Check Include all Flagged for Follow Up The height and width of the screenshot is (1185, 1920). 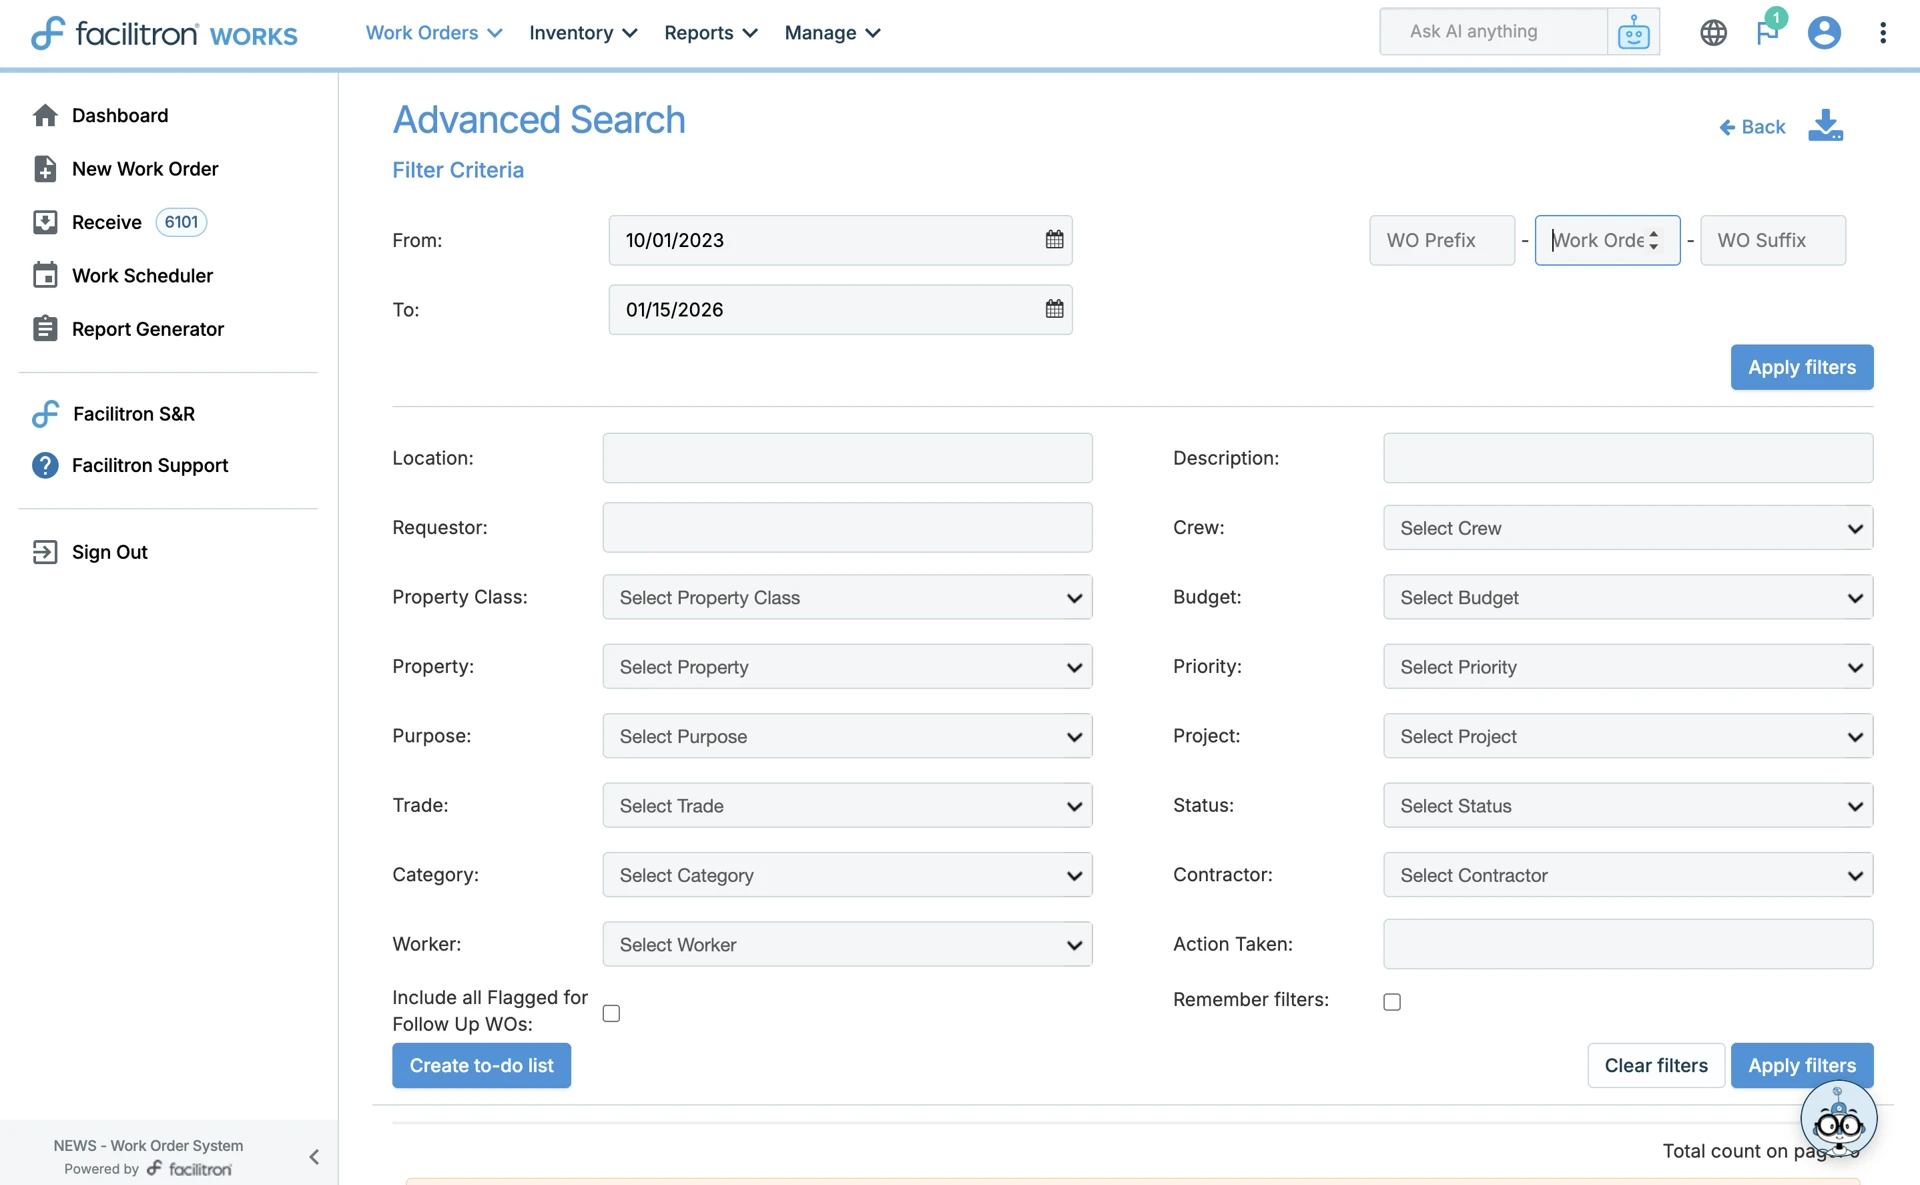[x=611, y=1013]
